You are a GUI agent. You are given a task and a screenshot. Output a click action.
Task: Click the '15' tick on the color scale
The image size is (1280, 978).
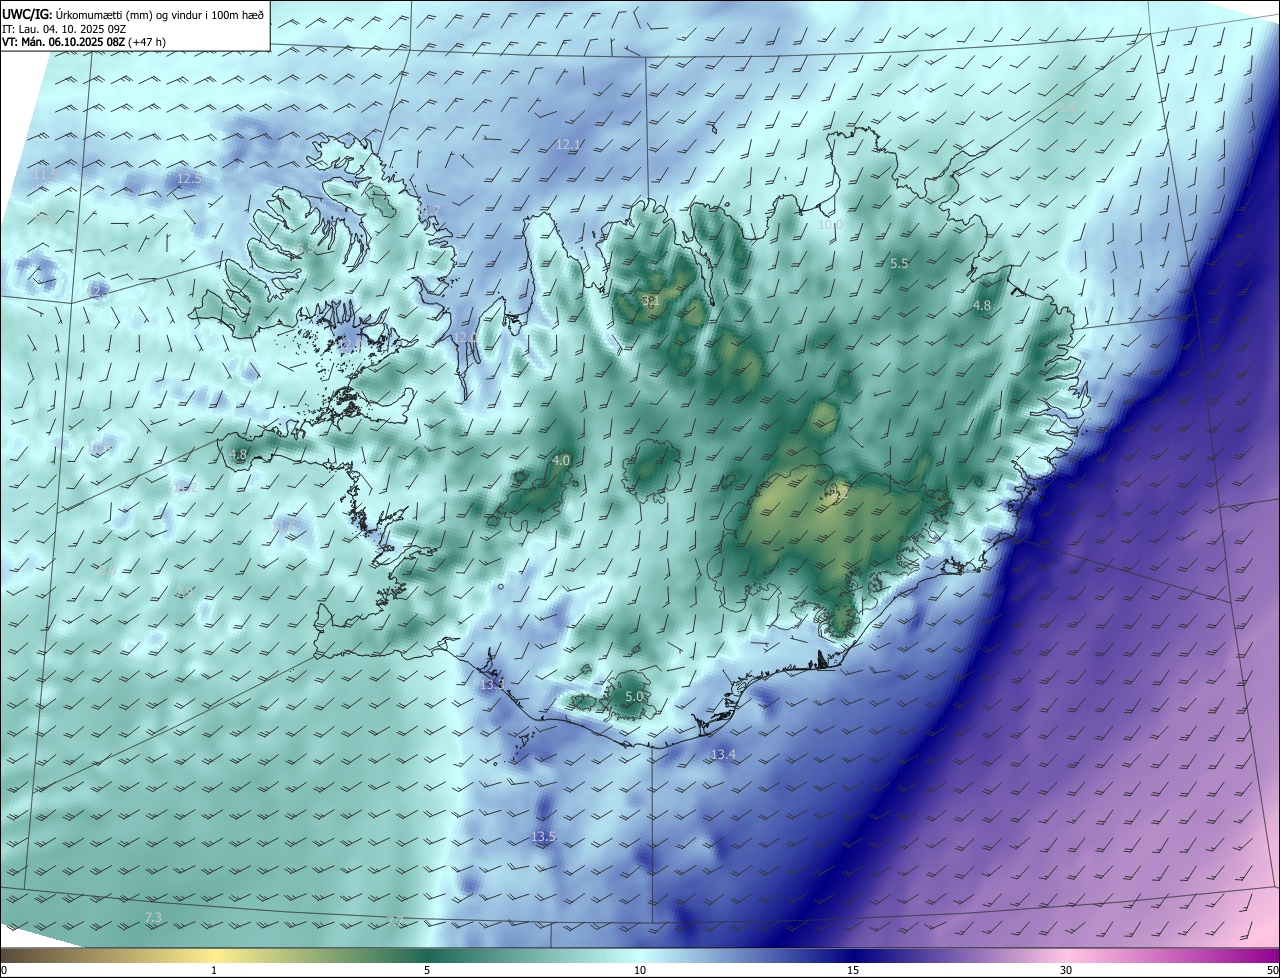[853, 971]
